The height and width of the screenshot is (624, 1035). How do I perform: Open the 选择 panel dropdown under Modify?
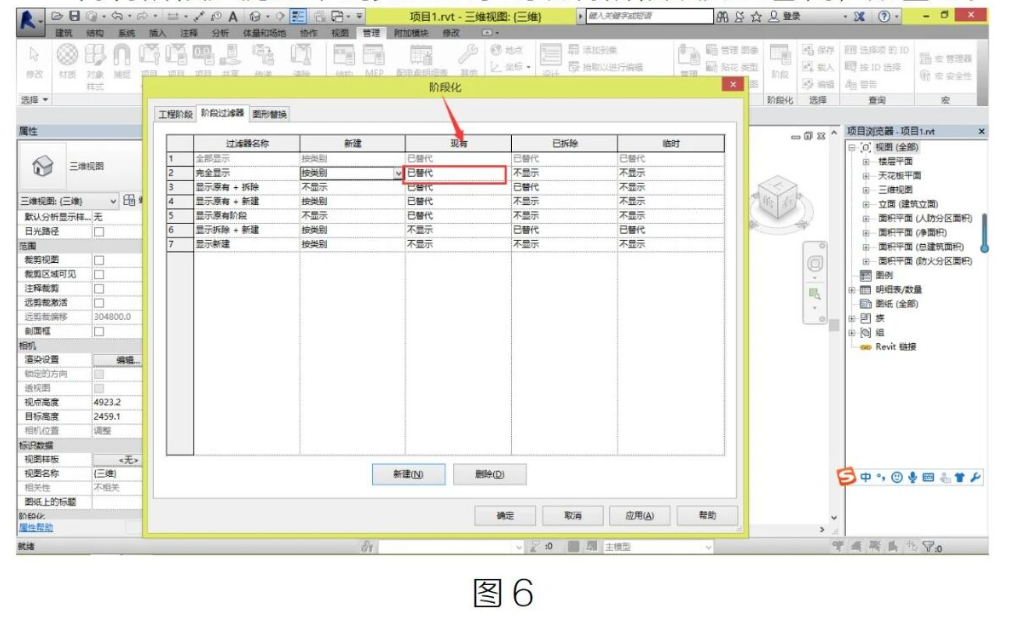click(34, 100)
